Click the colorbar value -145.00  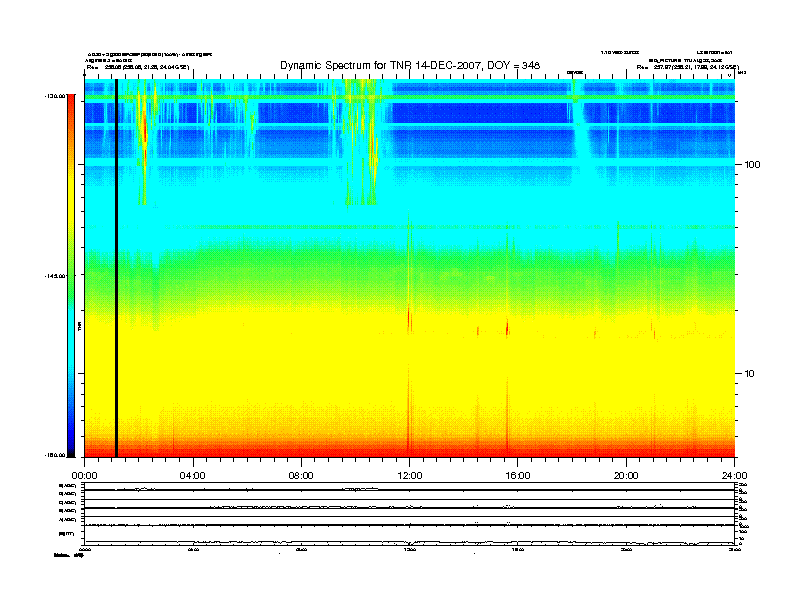coord(55,276)
